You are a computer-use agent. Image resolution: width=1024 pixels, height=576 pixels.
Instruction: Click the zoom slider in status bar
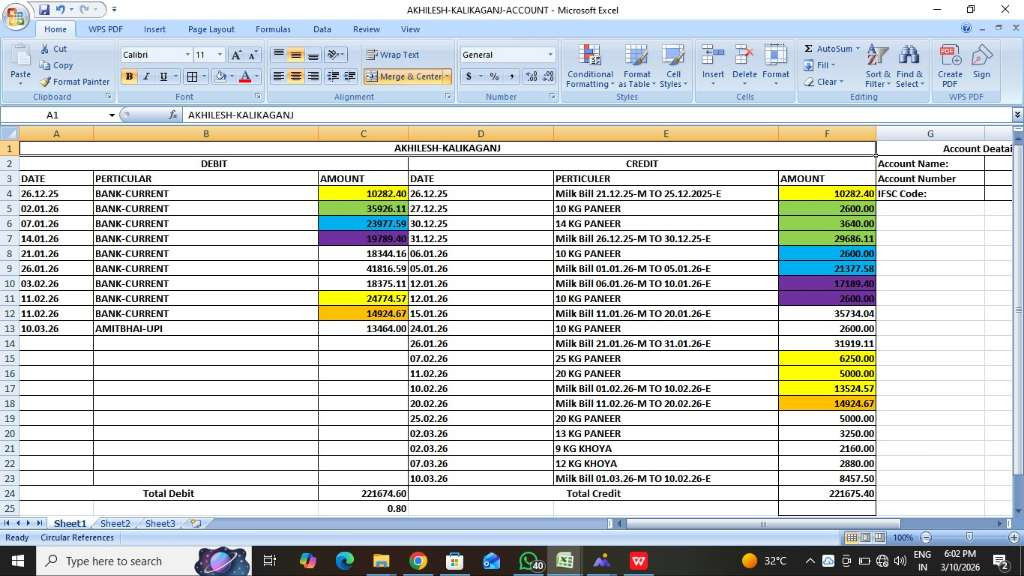tap(970, 537)
